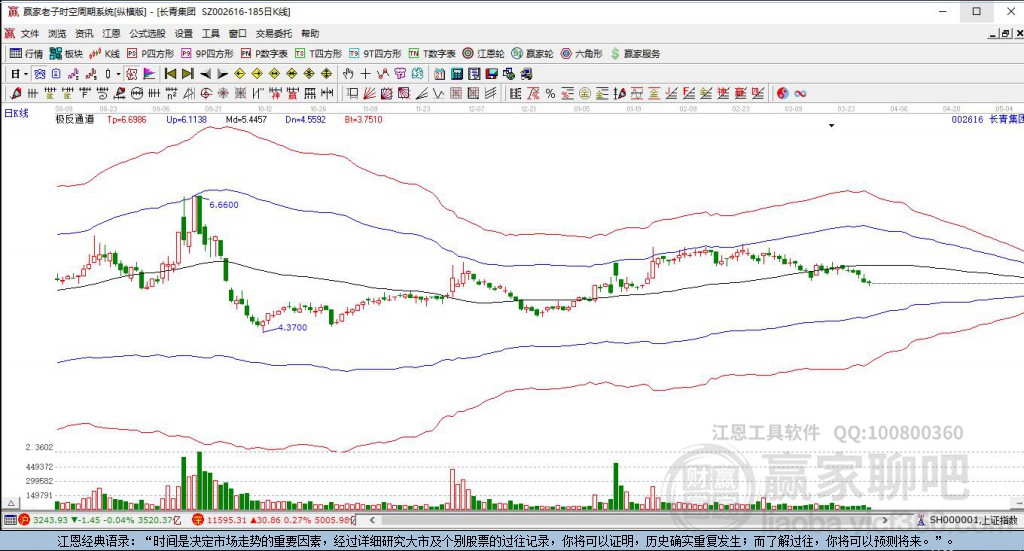Screen dimensions: 1024x551
Task: Click small black triangle marker atop chart
Action: point(831,125)
